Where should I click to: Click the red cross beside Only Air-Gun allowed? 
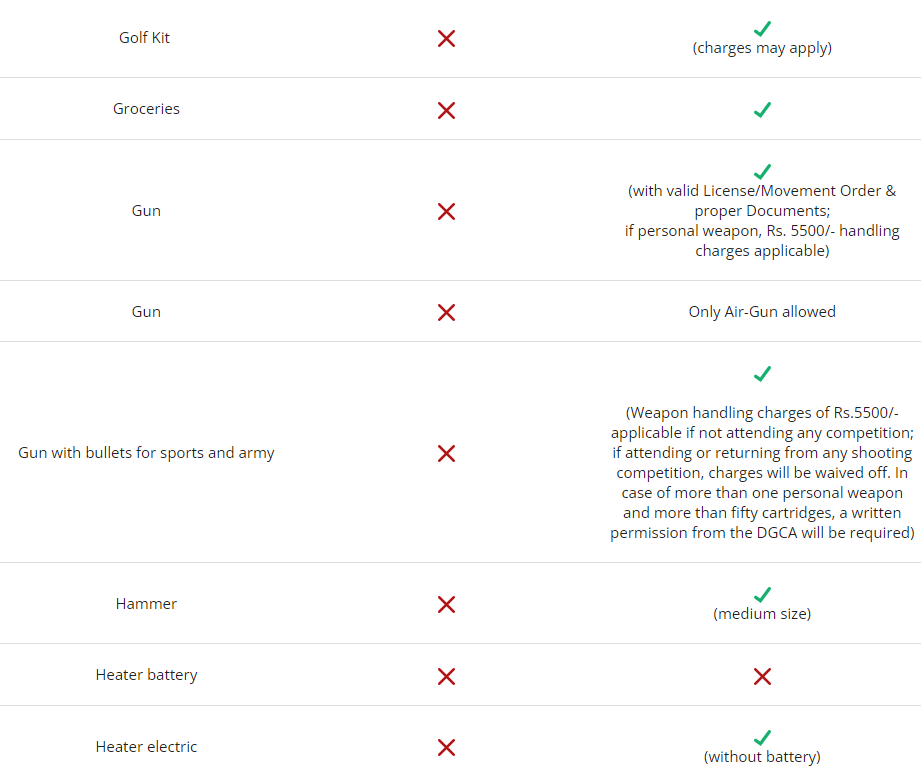pos(446,312)
